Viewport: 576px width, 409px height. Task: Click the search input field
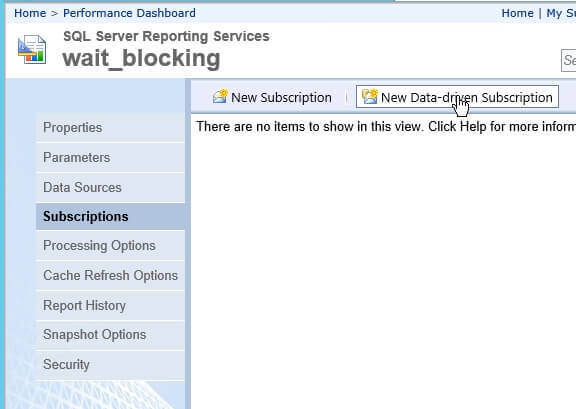[569, 60]
